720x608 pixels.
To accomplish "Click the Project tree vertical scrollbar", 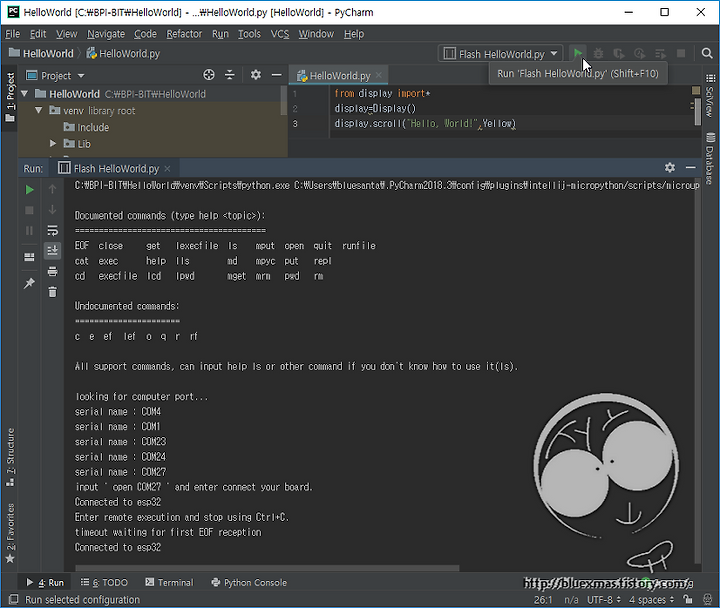I will (x=284, y=101).
